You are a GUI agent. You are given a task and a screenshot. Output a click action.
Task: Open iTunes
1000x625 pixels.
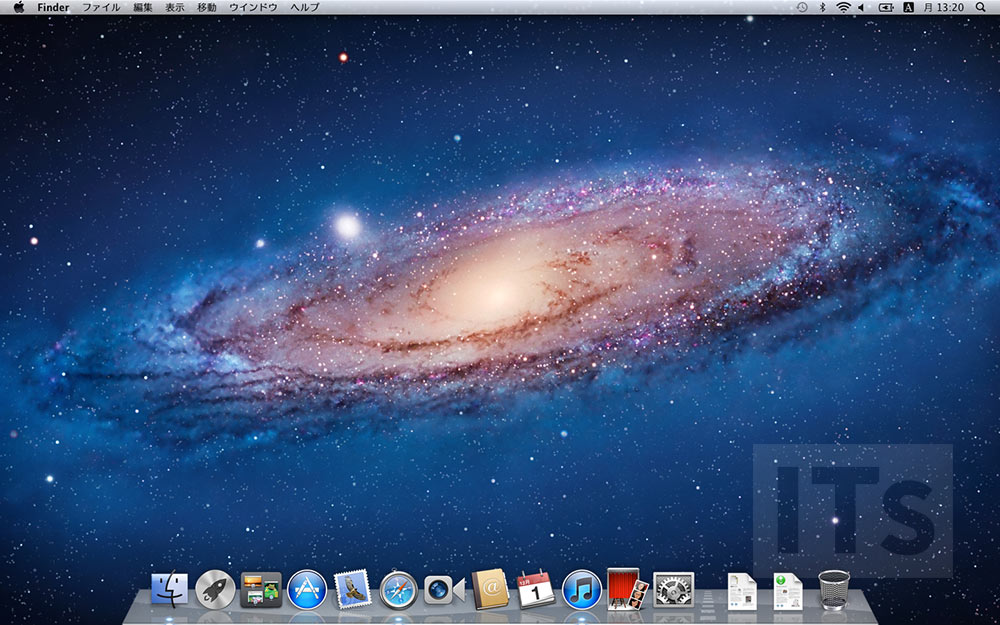pyautogui.click(x=580, y=590)
